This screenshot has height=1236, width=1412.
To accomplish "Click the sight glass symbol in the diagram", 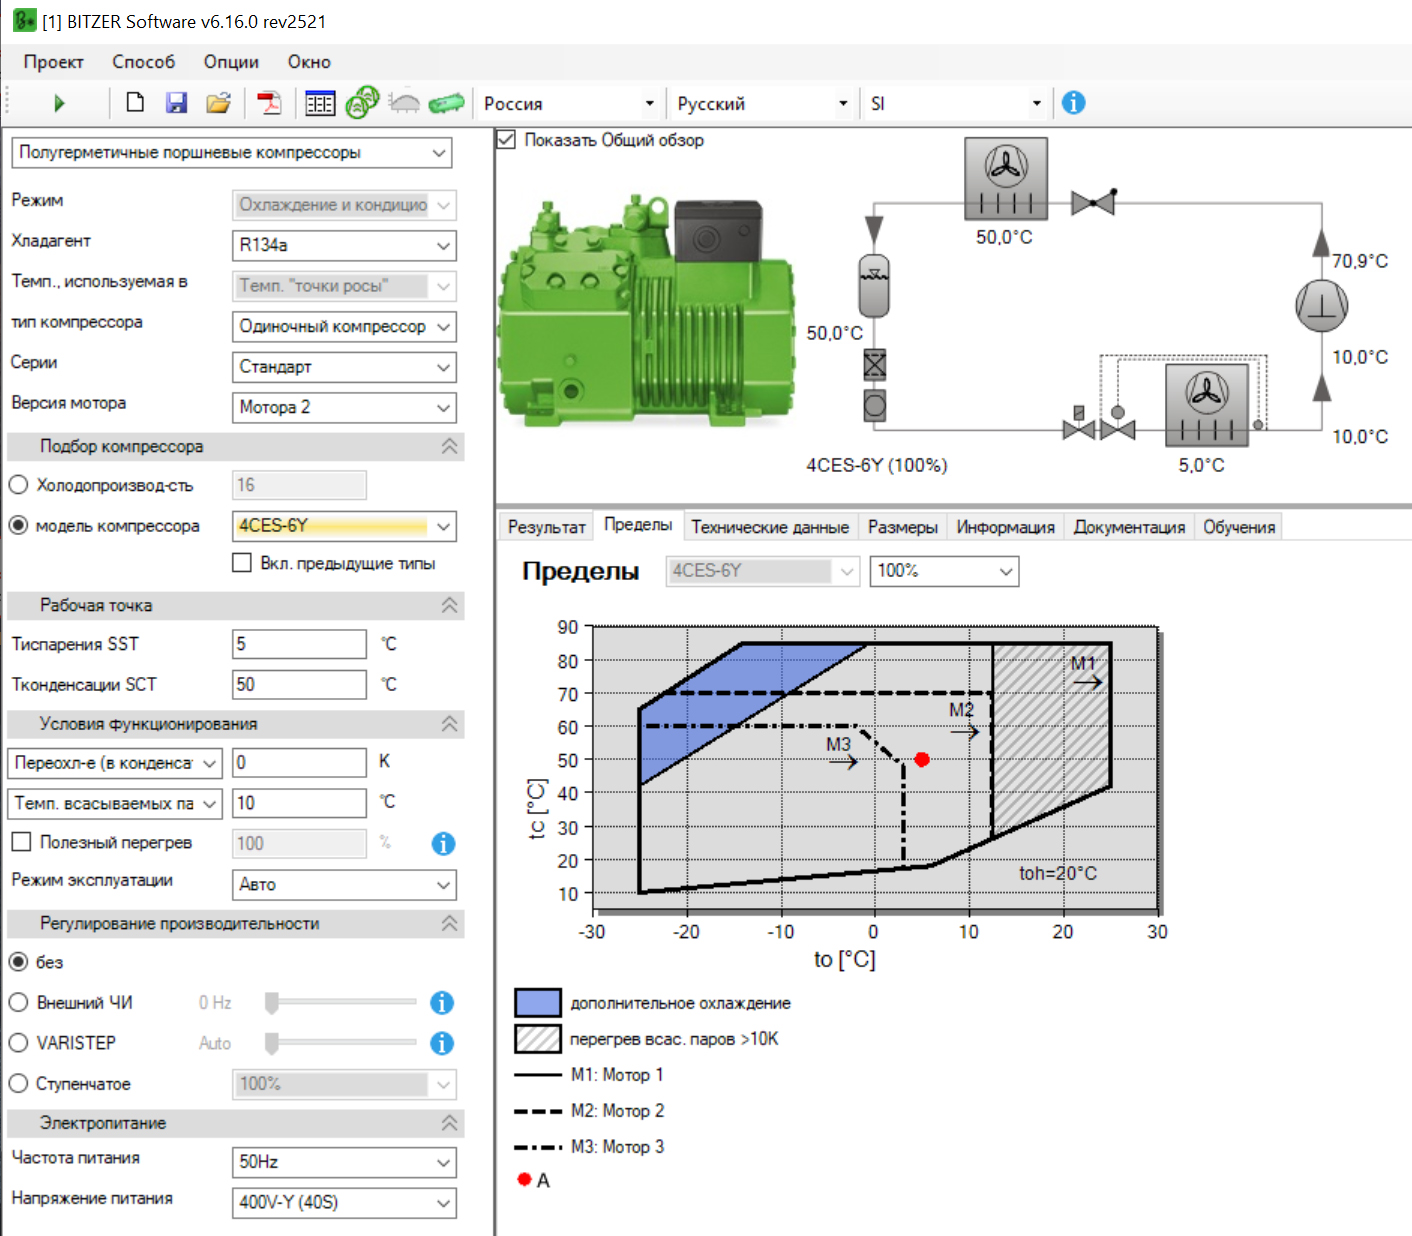I will pyautogui.click(x=874, y=405).
